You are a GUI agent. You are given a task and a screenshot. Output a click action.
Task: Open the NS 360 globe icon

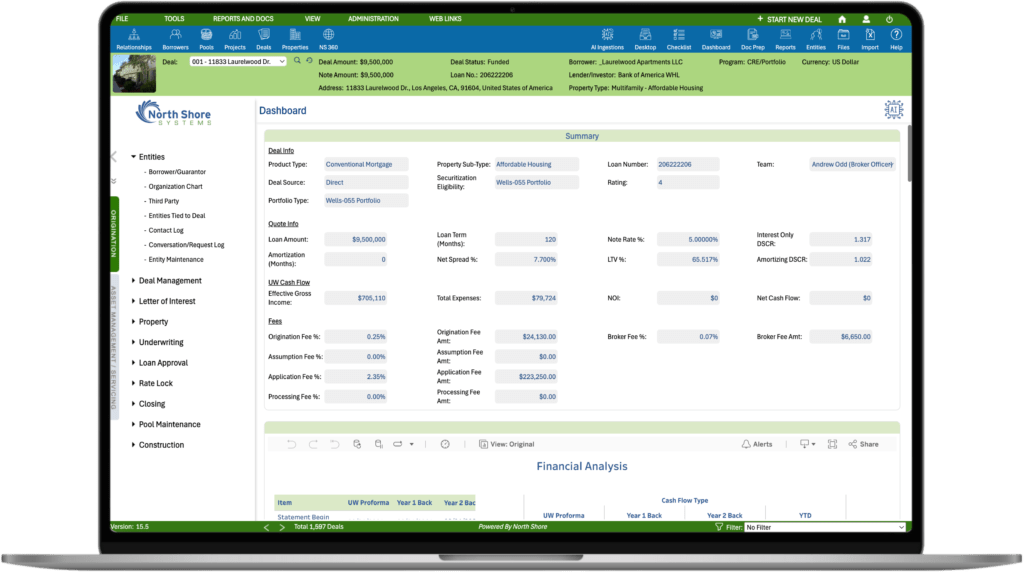[x=328, y=39]
